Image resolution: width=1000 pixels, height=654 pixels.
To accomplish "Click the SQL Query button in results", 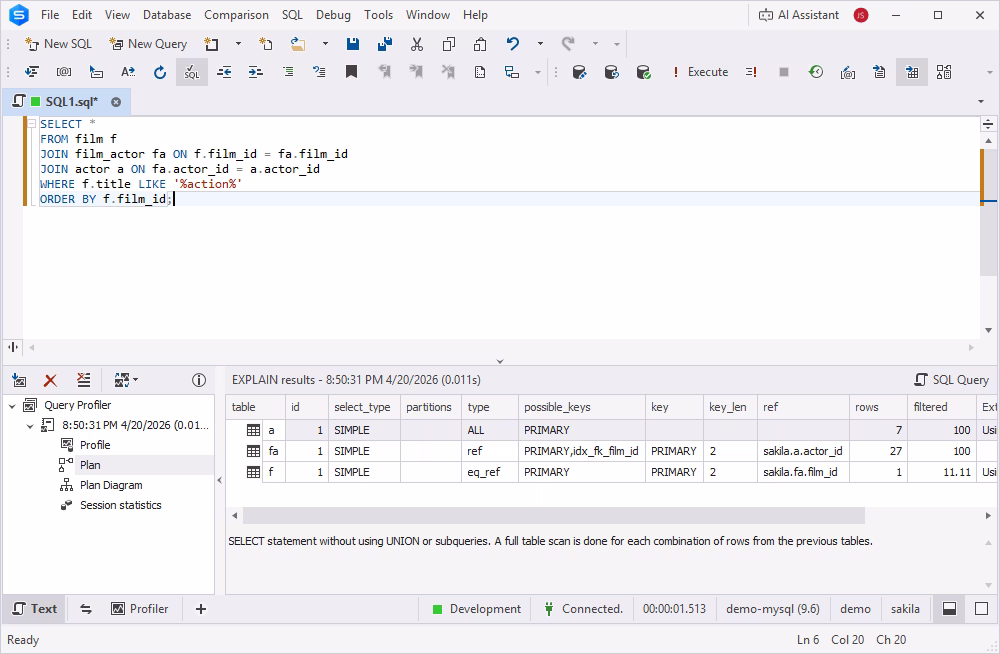I will 951,380.
